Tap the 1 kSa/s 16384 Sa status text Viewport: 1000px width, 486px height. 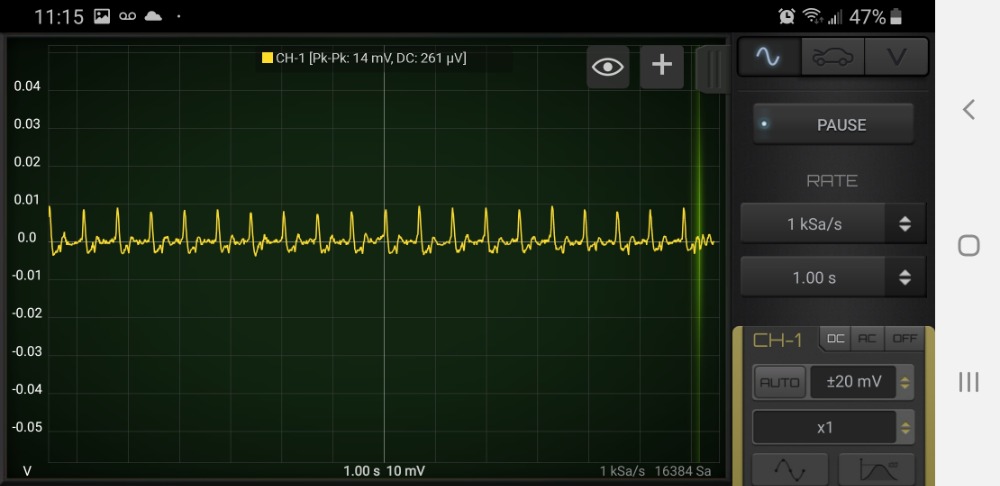point(655,471)
